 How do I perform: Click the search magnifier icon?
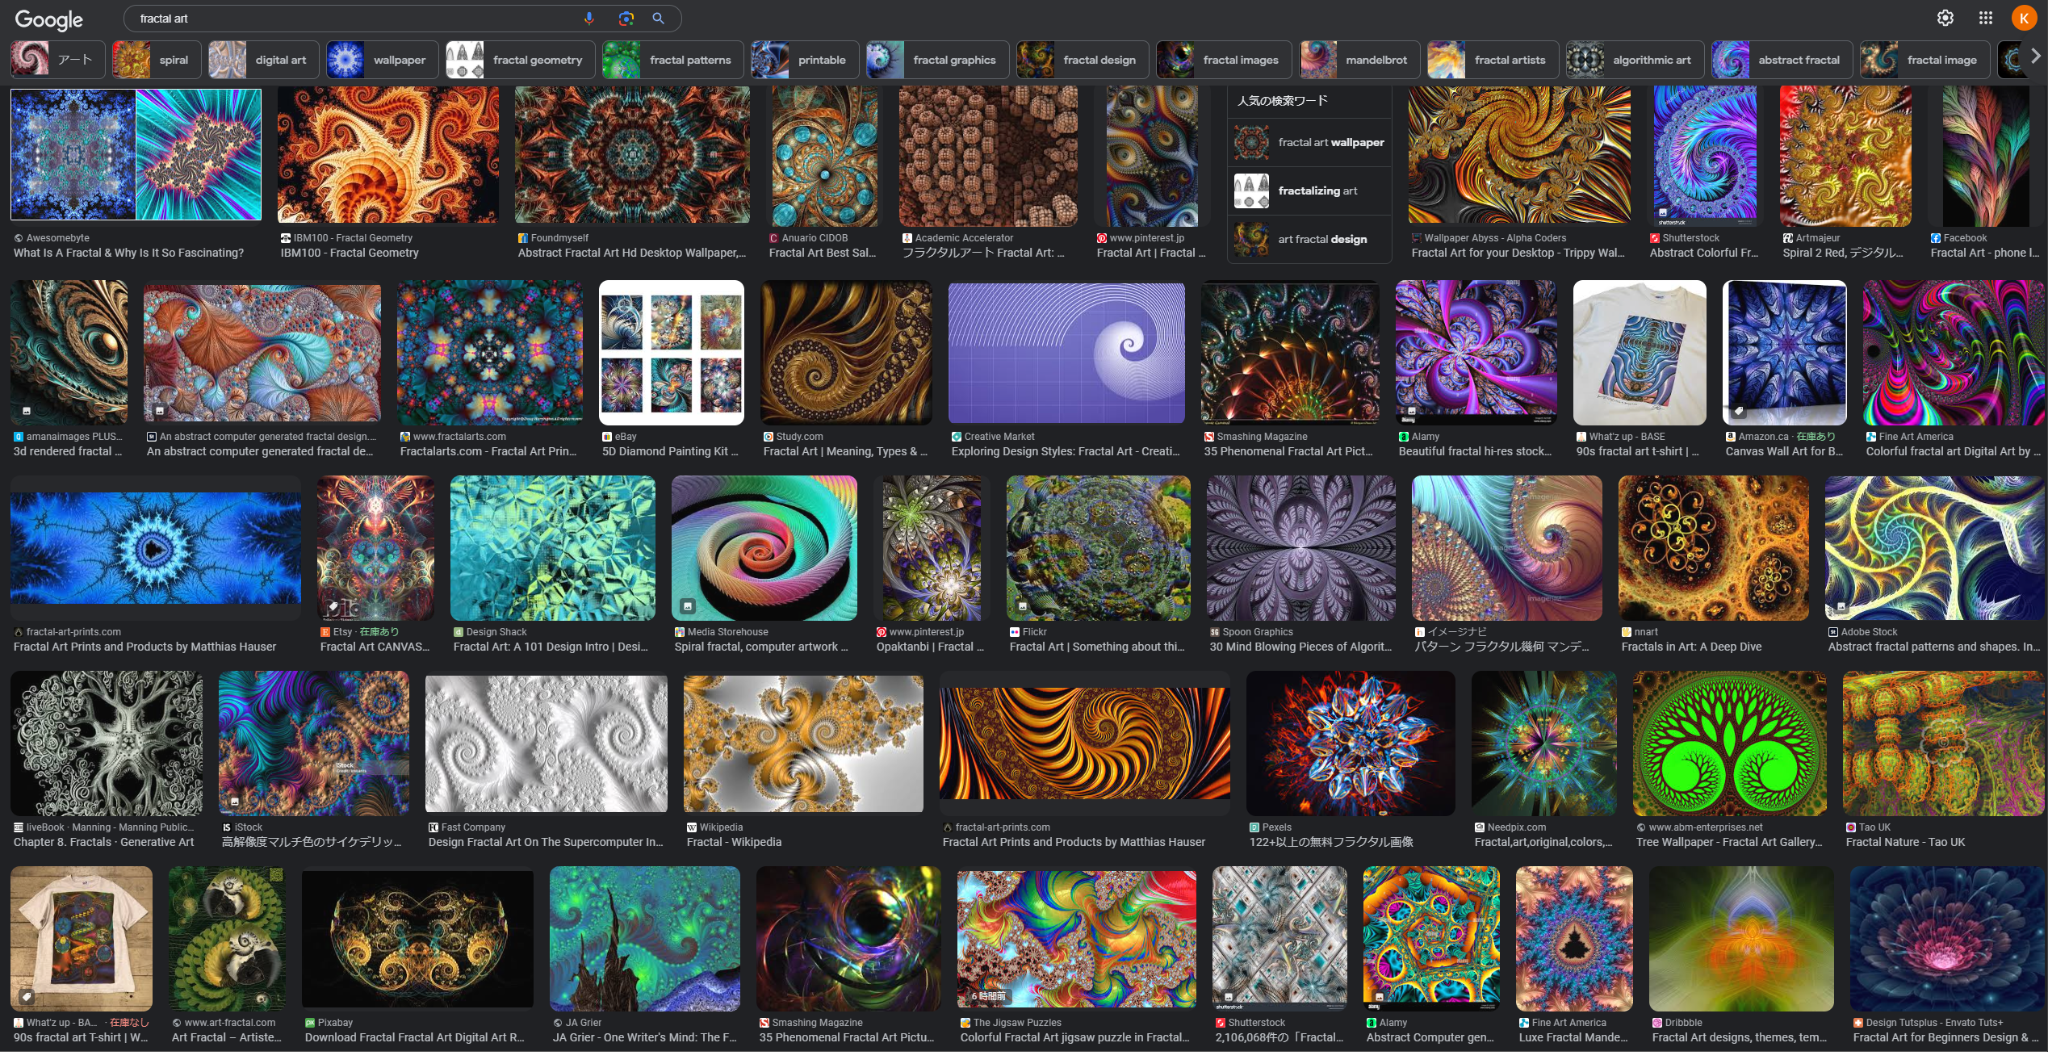pyautogui.click(x=658, y=18)
